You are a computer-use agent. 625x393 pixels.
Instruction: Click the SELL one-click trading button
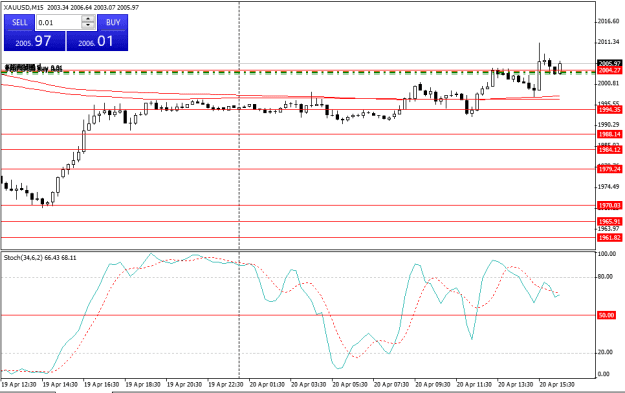(19, 22)
